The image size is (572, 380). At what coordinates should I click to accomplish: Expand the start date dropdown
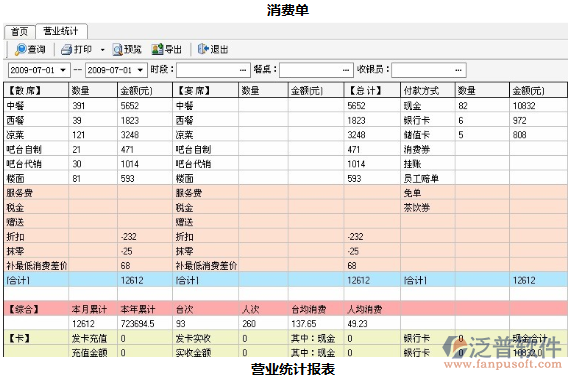(x=63, y=70)
